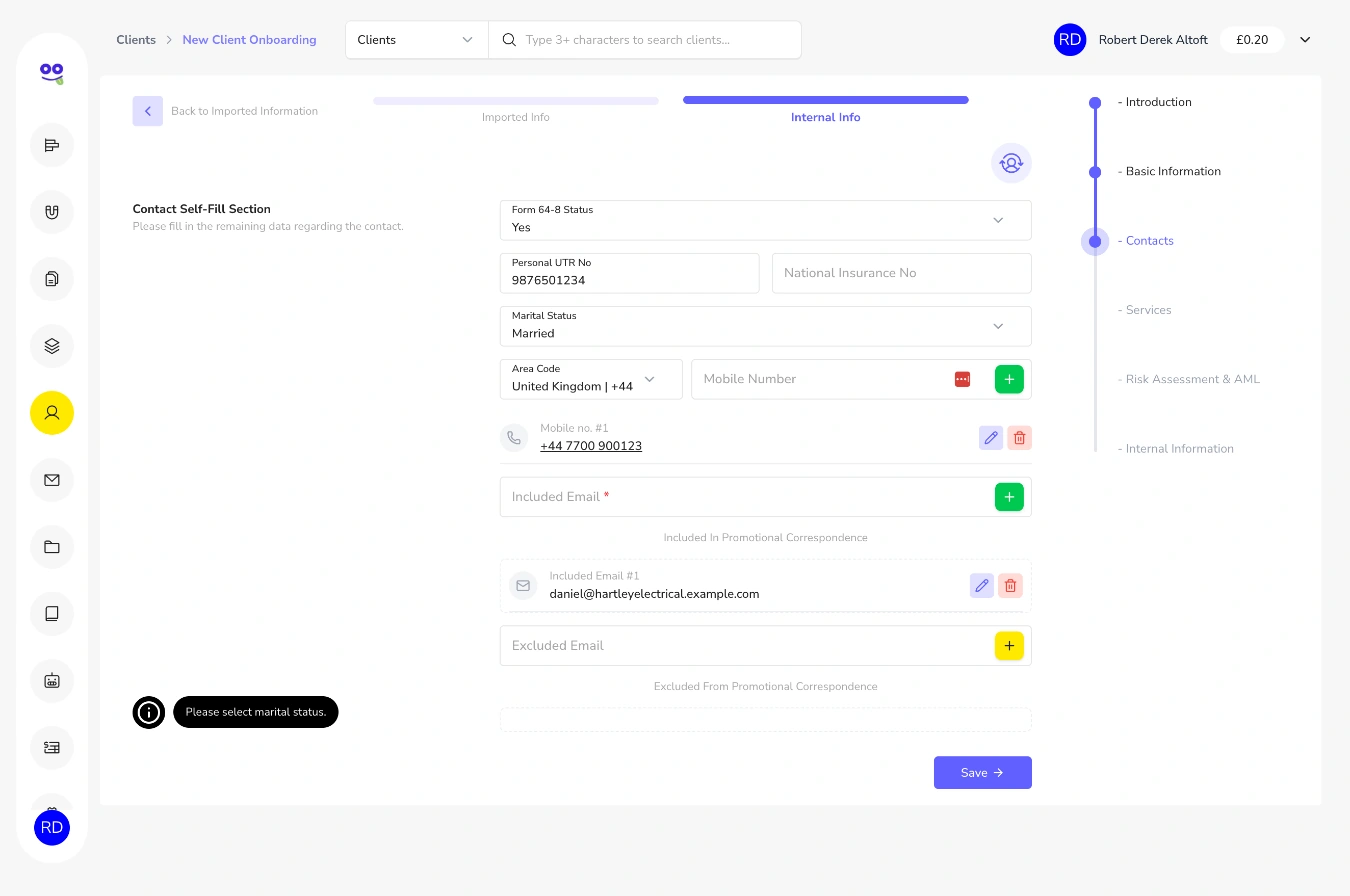Delete Included Email #1 with trash icon
Image resolution: width=1350 pixels, height=896 pixels.
1010,585
